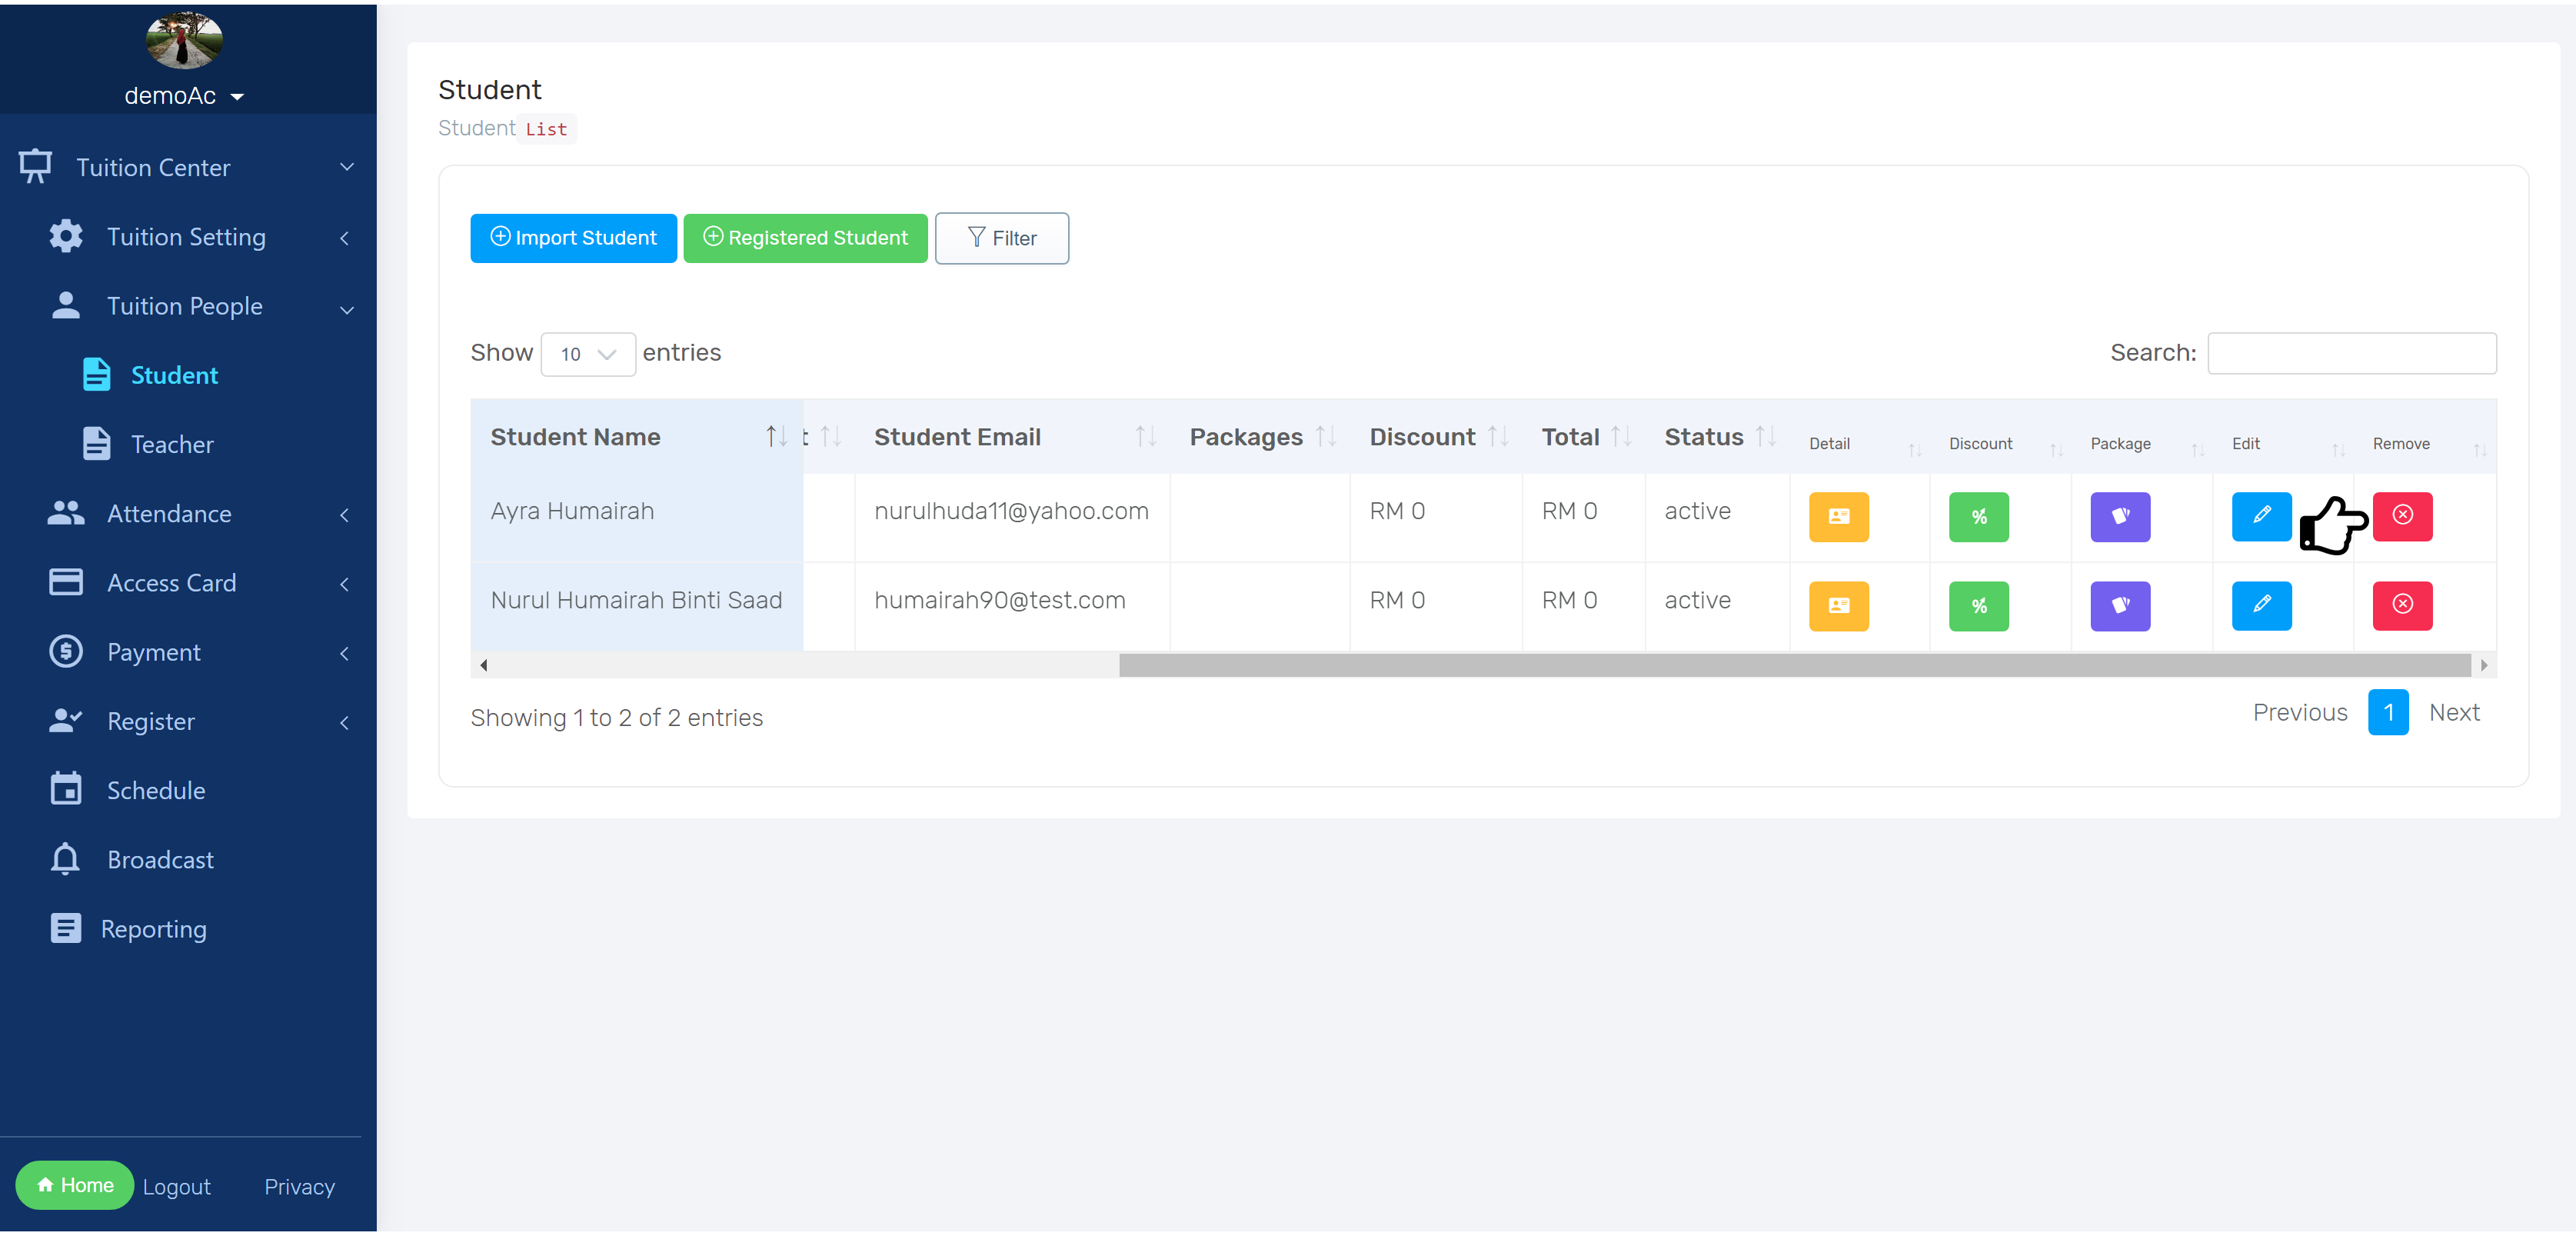Open the Teacher page in sidebar
The width and height of the screenshot is (2576, 1236).
tap(172, 444)
